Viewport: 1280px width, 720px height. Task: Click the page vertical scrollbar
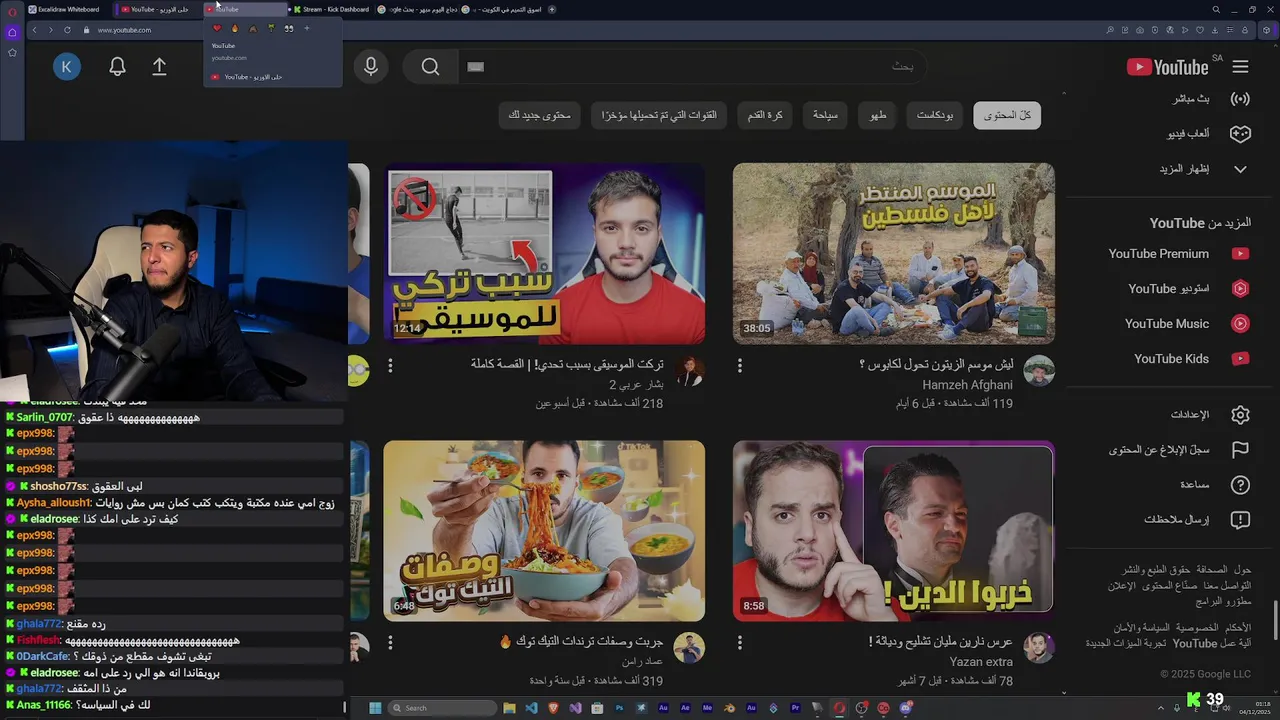point(1276,620)
